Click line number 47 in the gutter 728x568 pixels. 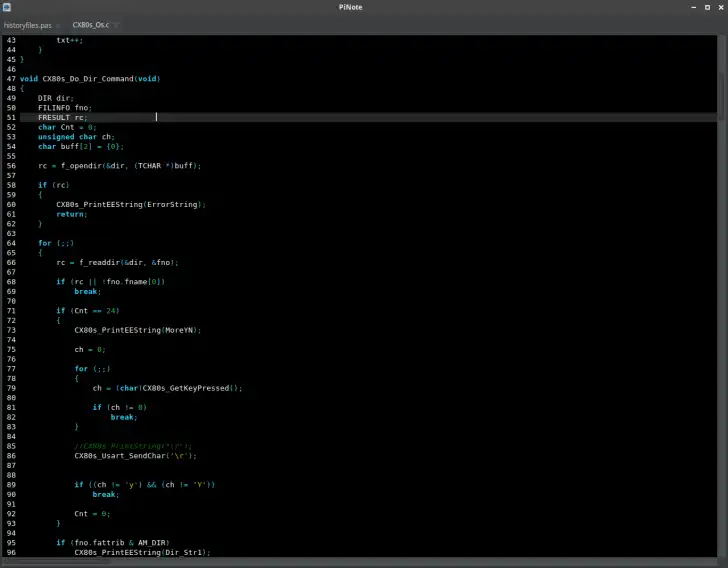coord(10,79)
